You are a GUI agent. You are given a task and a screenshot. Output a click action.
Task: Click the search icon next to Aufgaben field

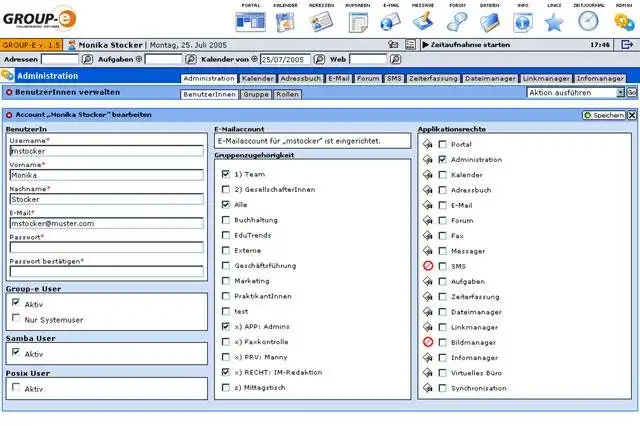coord(191,60)
